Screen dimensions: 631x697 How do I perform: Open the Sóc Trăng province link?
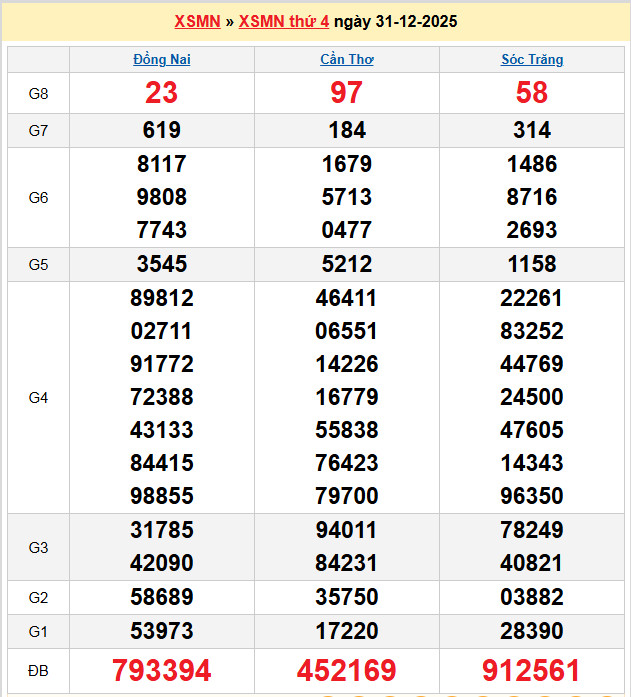pyautogui.click(x=532, y=60)
